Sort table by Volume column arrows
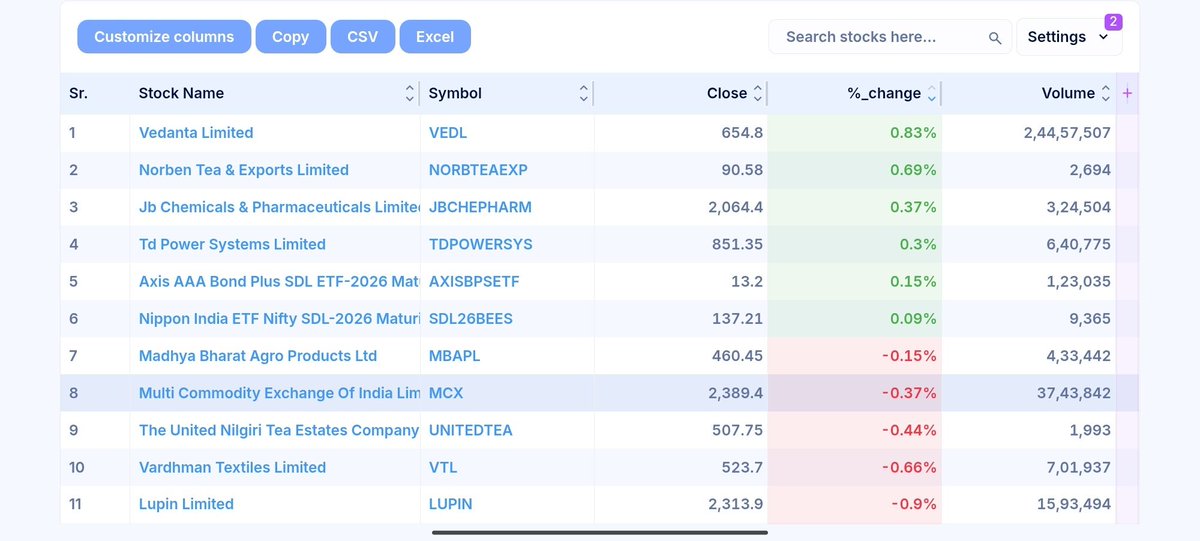The width and height of the screenshot is (1200, 541). pyautogui.click(x=1106, y=93)
